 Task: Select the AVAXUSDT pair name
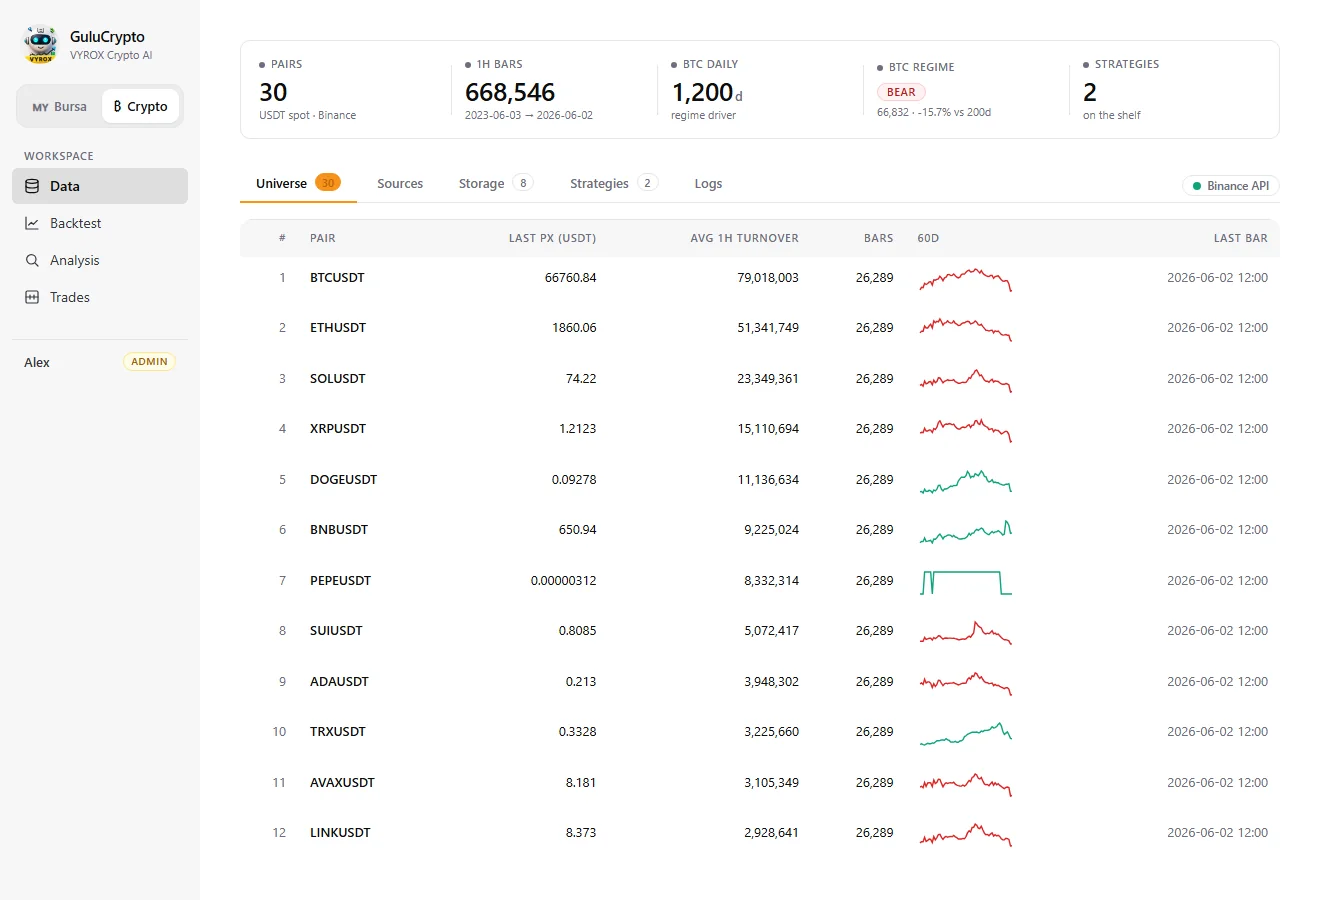coord(342,783)
